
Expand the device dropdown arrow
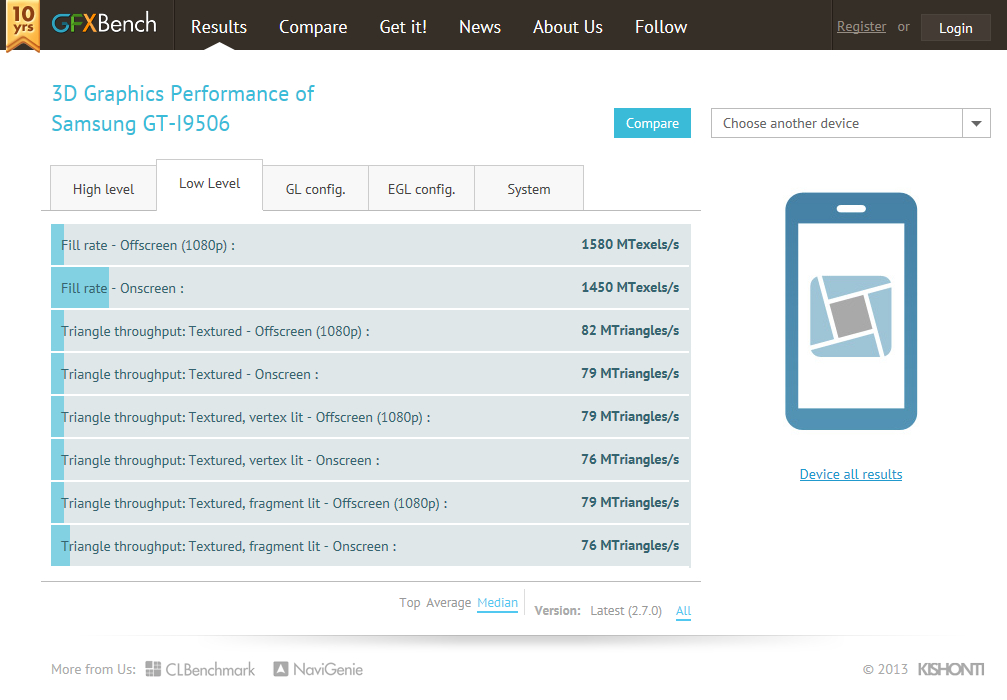[976, 123]
